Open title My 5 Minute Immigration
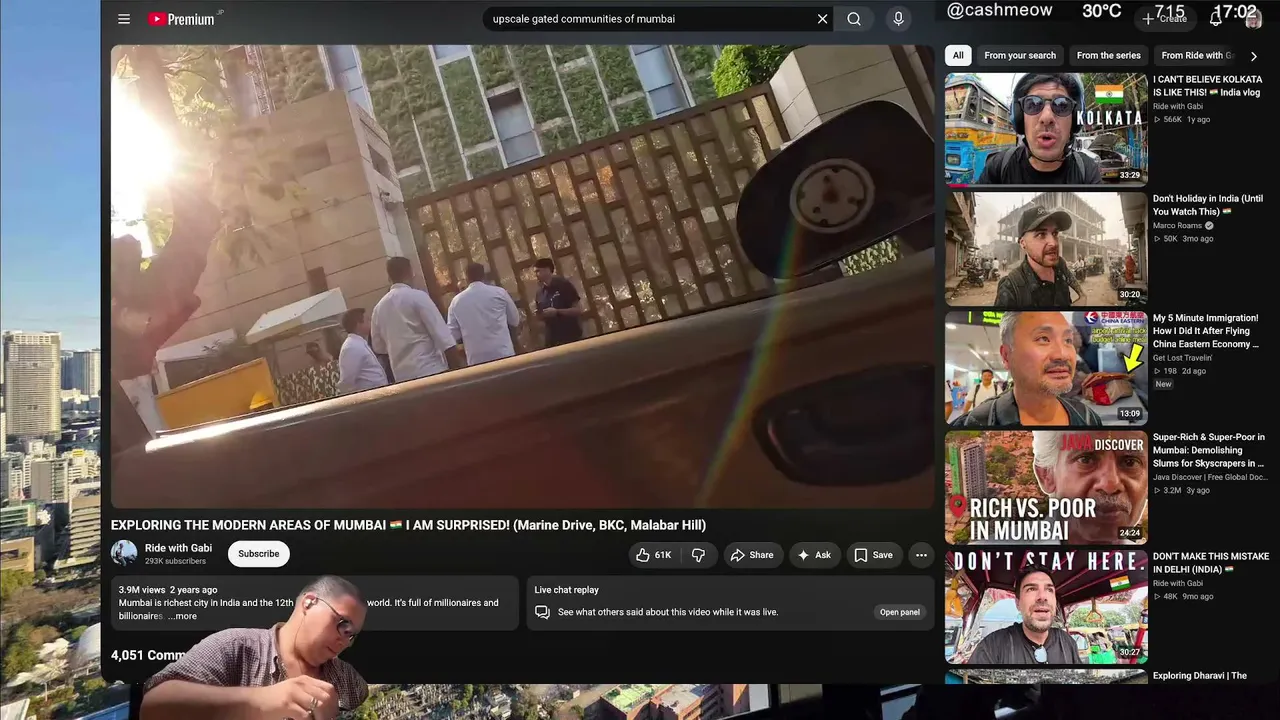This screenshot has height=720, width=1280. (x=1206, y=331)
